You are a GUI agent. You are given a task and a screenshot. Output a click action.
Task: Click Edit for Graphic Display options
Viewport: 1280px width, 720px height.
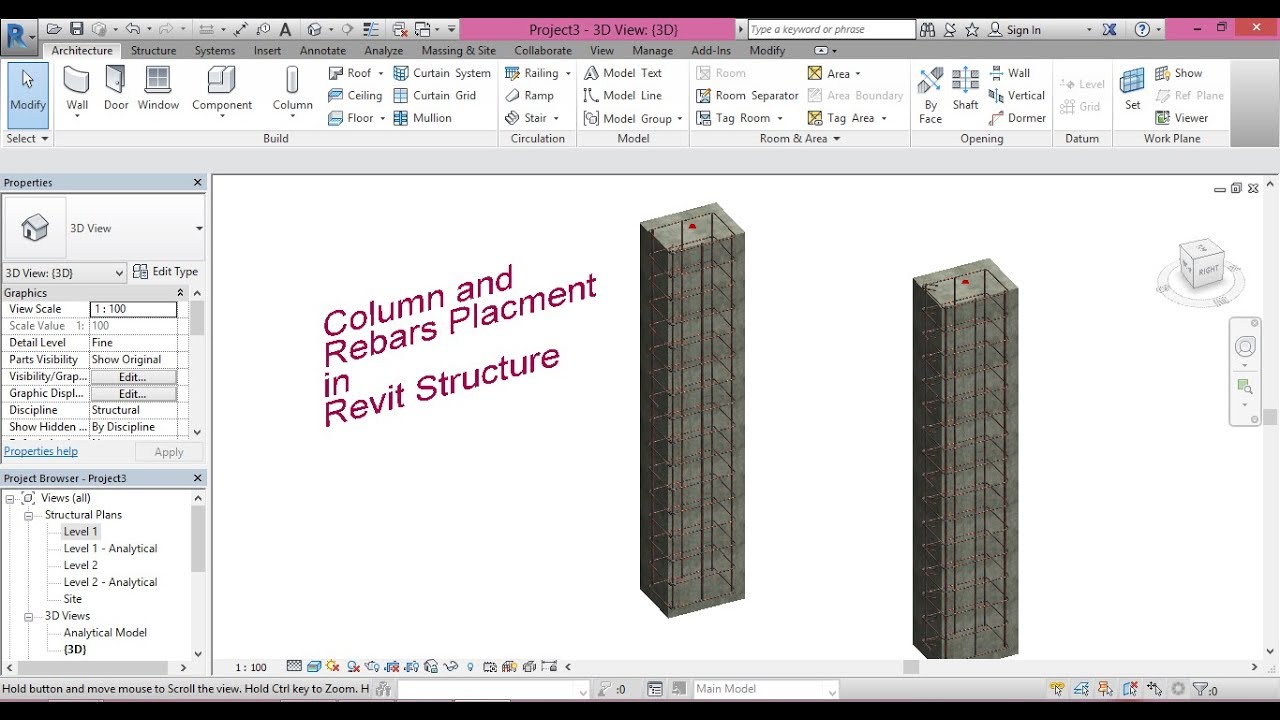(133, 394)
